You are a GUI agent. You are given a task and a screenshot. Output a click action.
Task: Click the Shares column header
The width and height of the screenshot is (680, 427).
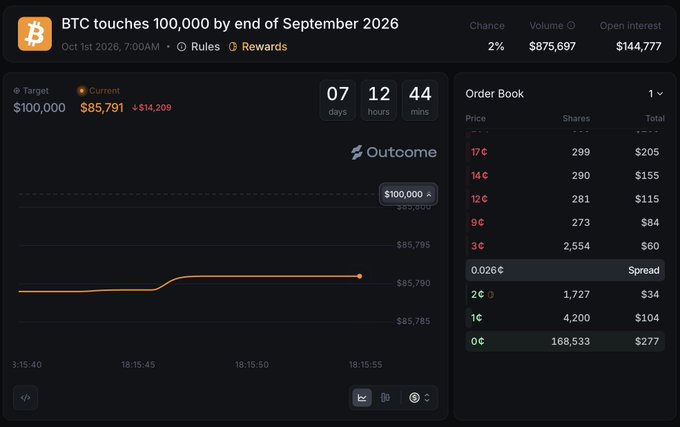pyautogui.click(x=576, y=118)
